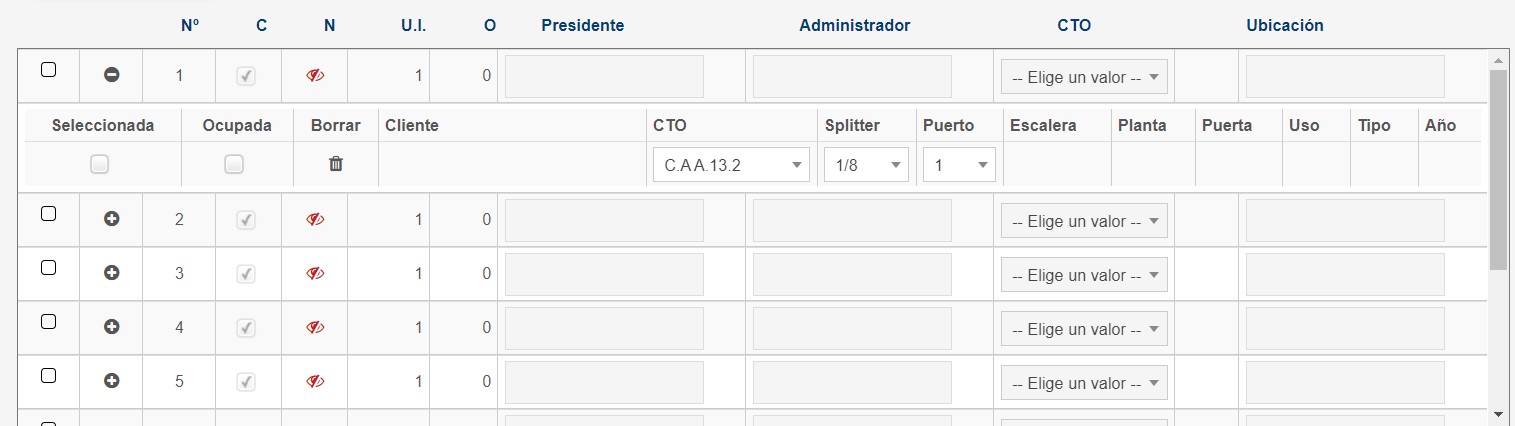Open the Splitter 1/8 dropdown
This screenshot has width=1515, height=426.
[x=866, y=165]
